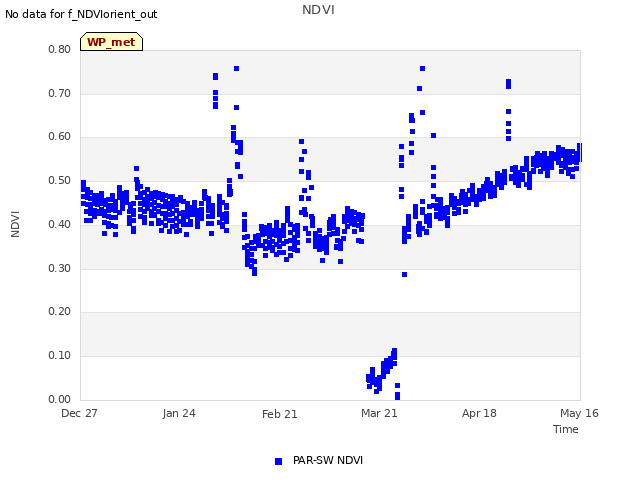Click the vertical NDVI y-axis title
The width and height of the screenshot is (640, 480).
[15, 224]
